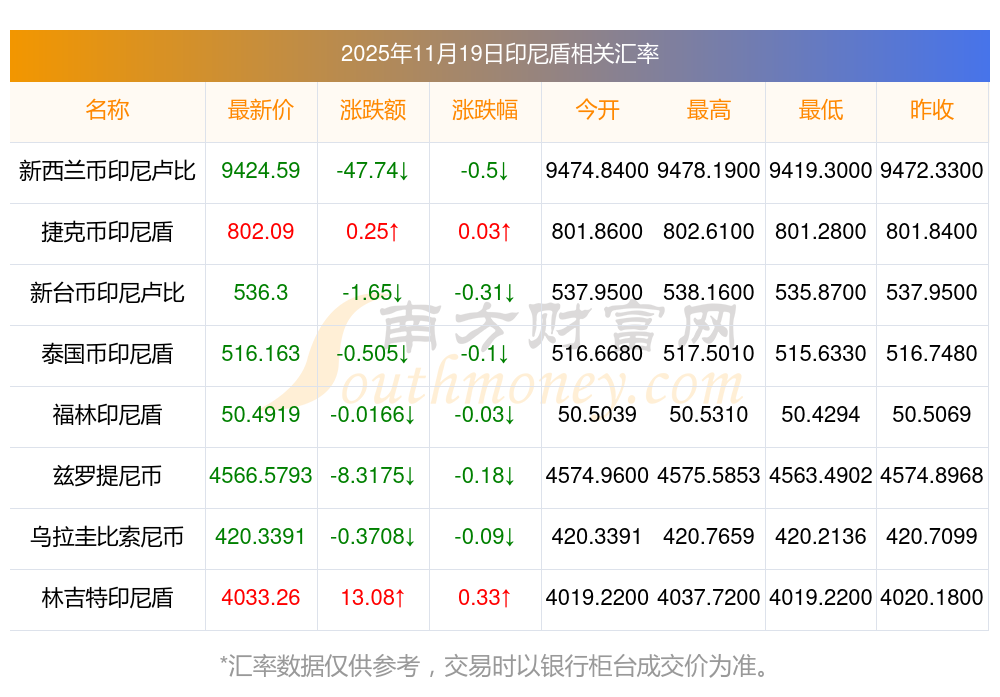Viewport: 1000px width, 697px height.
Task: Click the exchange rate disclaimer footnote text
Action: [499, 665]
